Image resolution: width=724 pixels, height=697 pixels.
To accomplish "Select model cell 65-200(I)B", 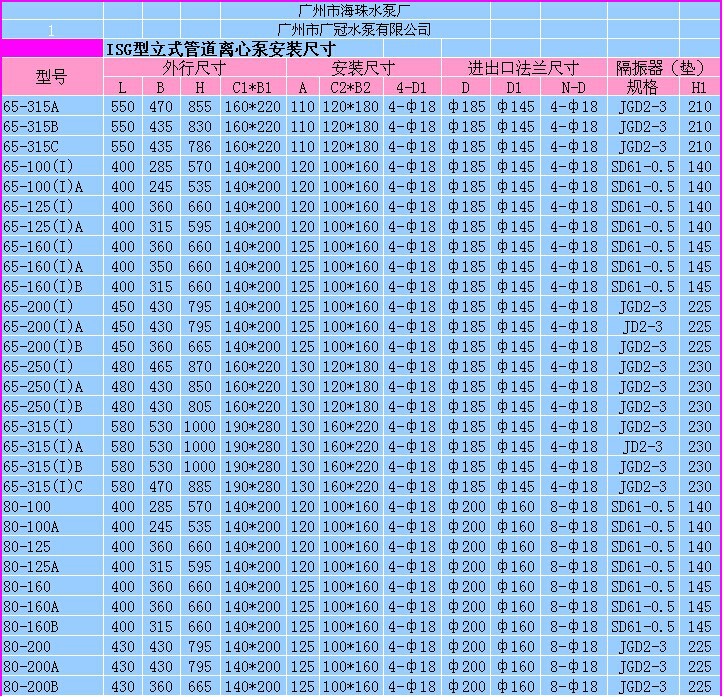I will pyautogui.click(x=52, y=347).
